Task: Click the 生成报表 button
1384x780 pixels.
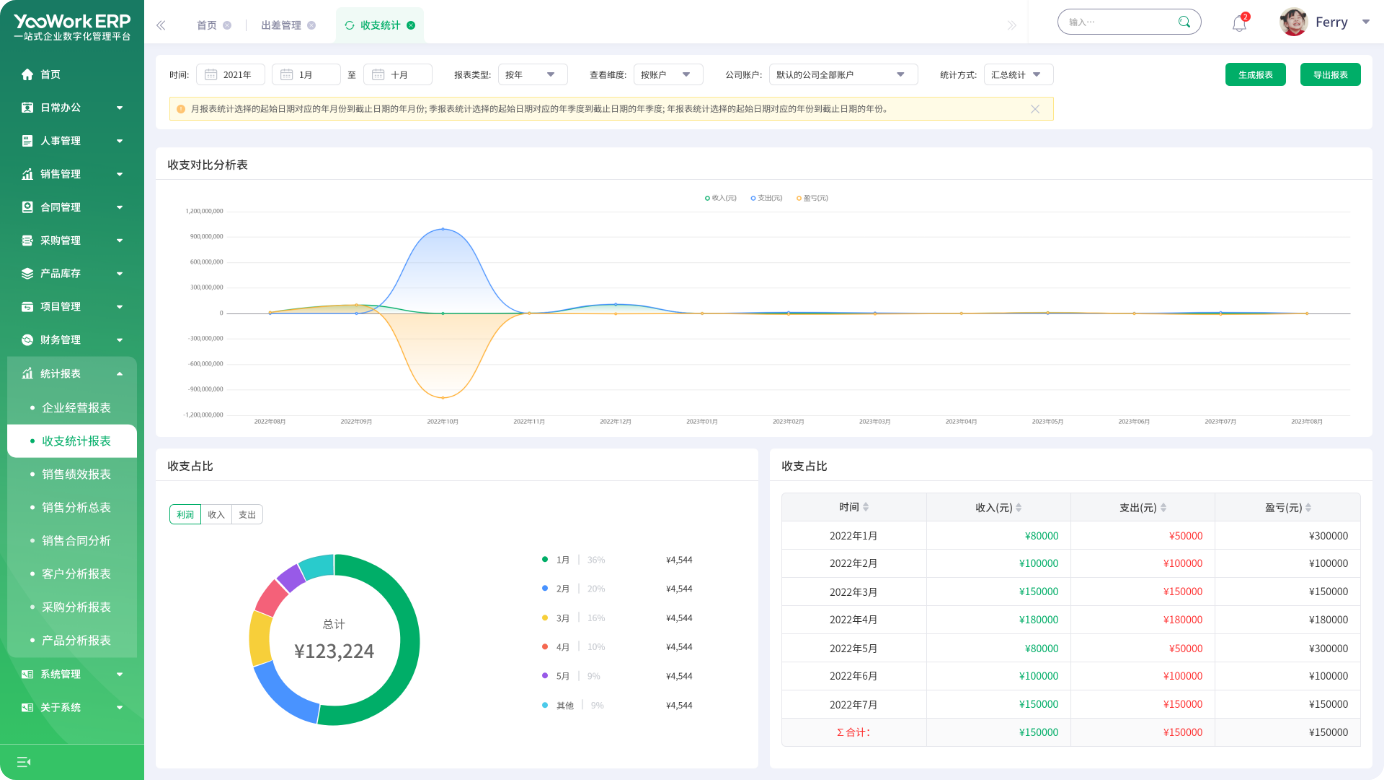Action: (x=1255, y=75)
